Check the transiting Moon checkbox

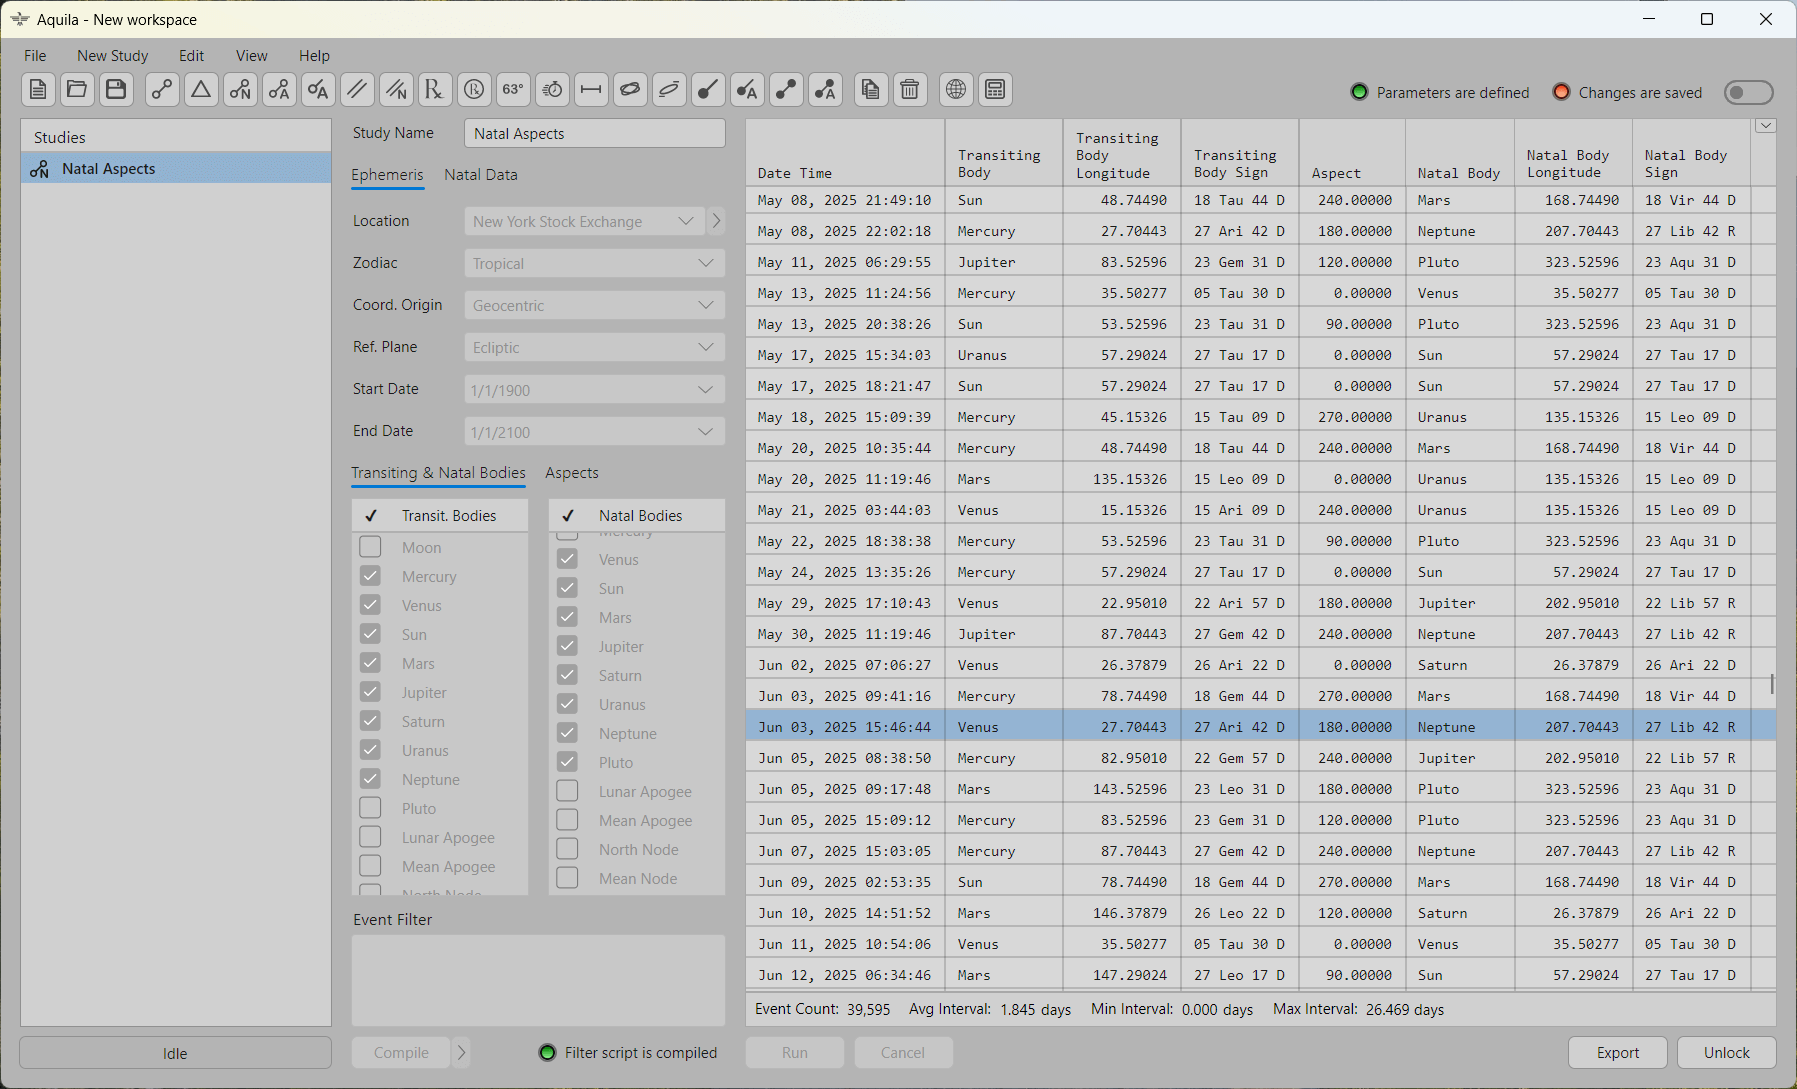[370, 547]
